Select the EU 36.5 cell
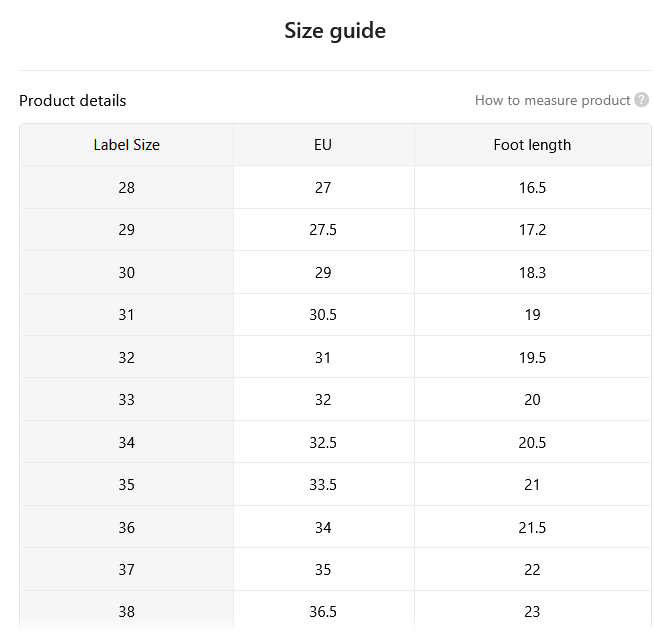This screenshot has height=635, width=654. coord(323,612)
